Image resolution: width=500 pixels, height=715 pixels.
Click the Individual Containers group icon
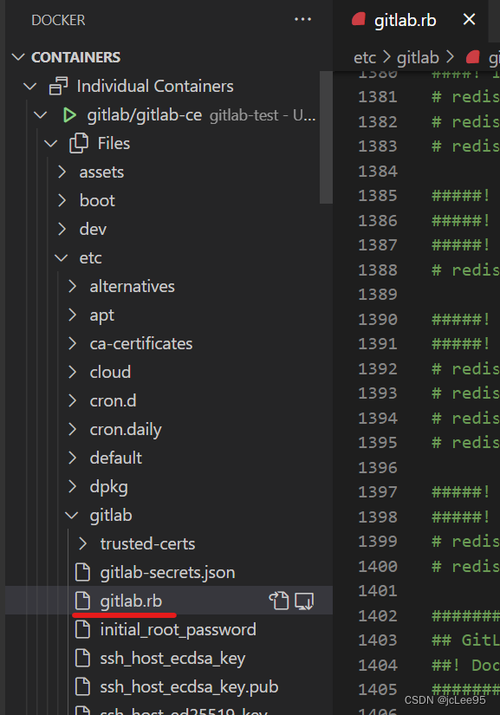click(x=58, y=86)
